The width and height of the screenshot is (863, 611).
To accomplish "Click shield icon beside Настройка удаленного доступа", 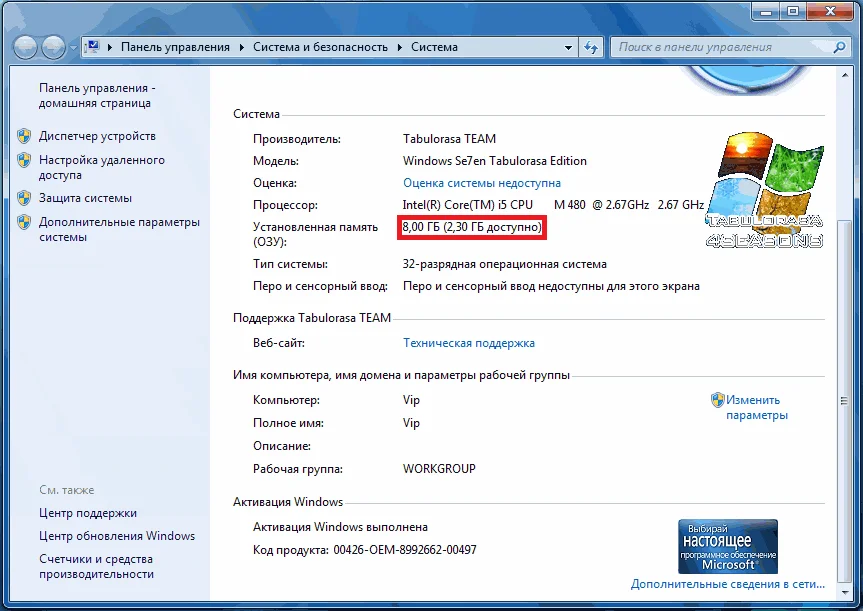I will 24,160.
